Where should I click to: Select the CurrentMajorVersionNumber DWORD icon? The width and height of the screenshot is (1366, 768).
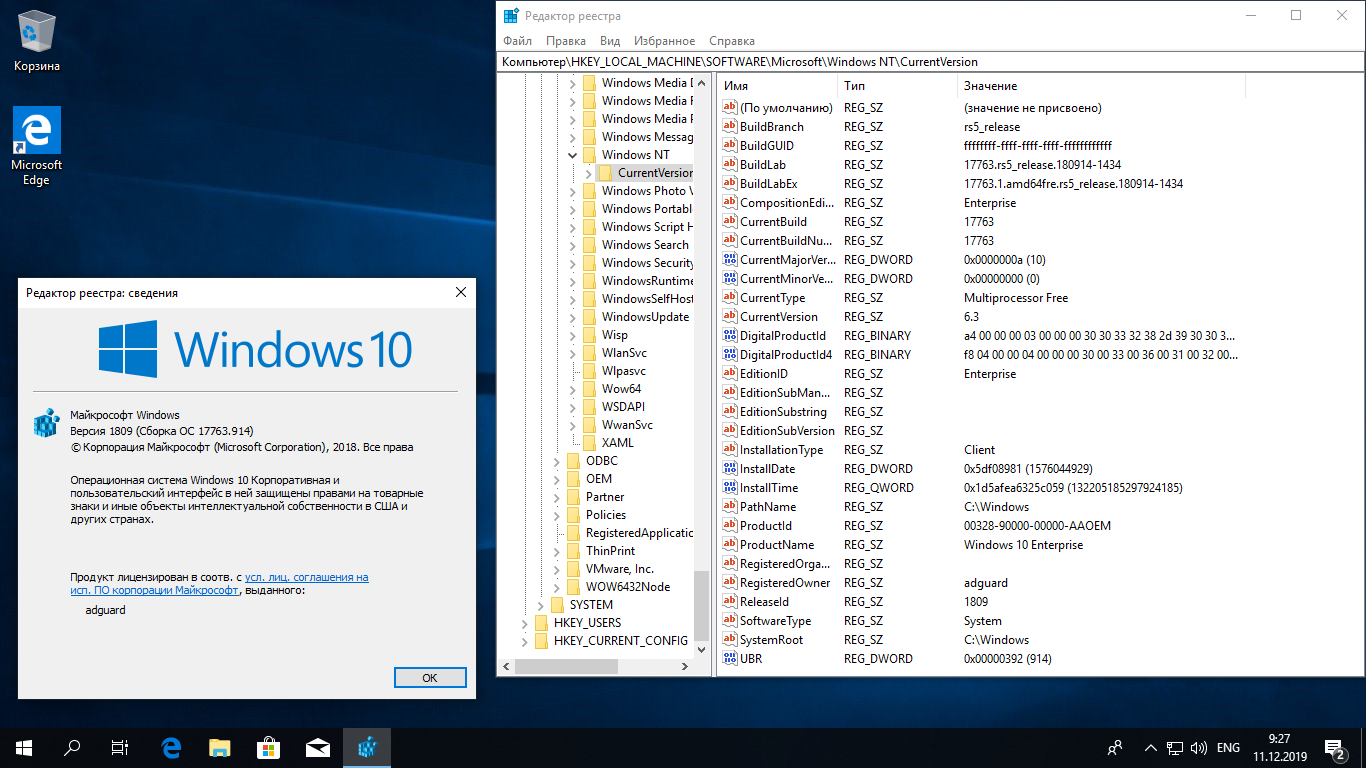coord(730,260)
